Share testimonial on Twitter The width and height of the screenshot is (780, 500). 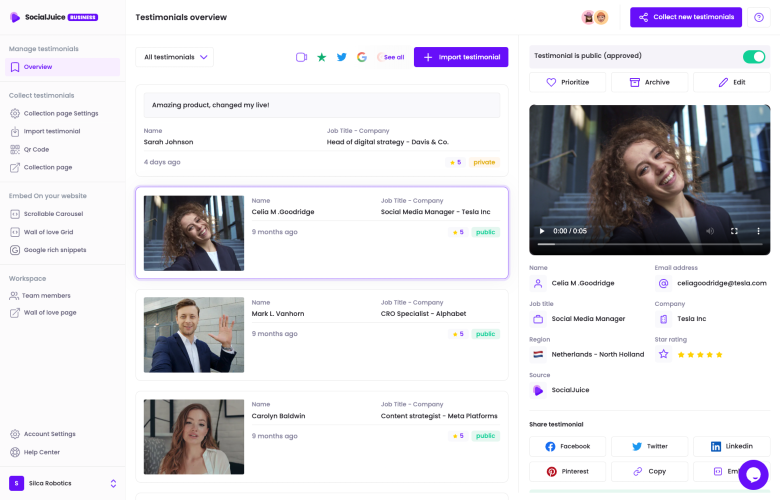[x=650, y=446]
